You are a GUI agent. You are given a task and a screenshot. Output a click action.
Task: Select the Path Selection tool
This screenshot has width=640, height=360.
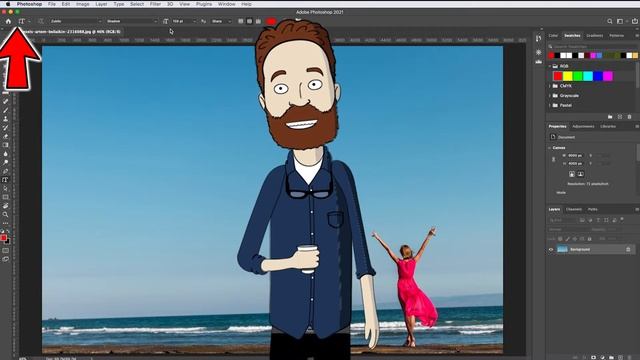pos(5,189)
